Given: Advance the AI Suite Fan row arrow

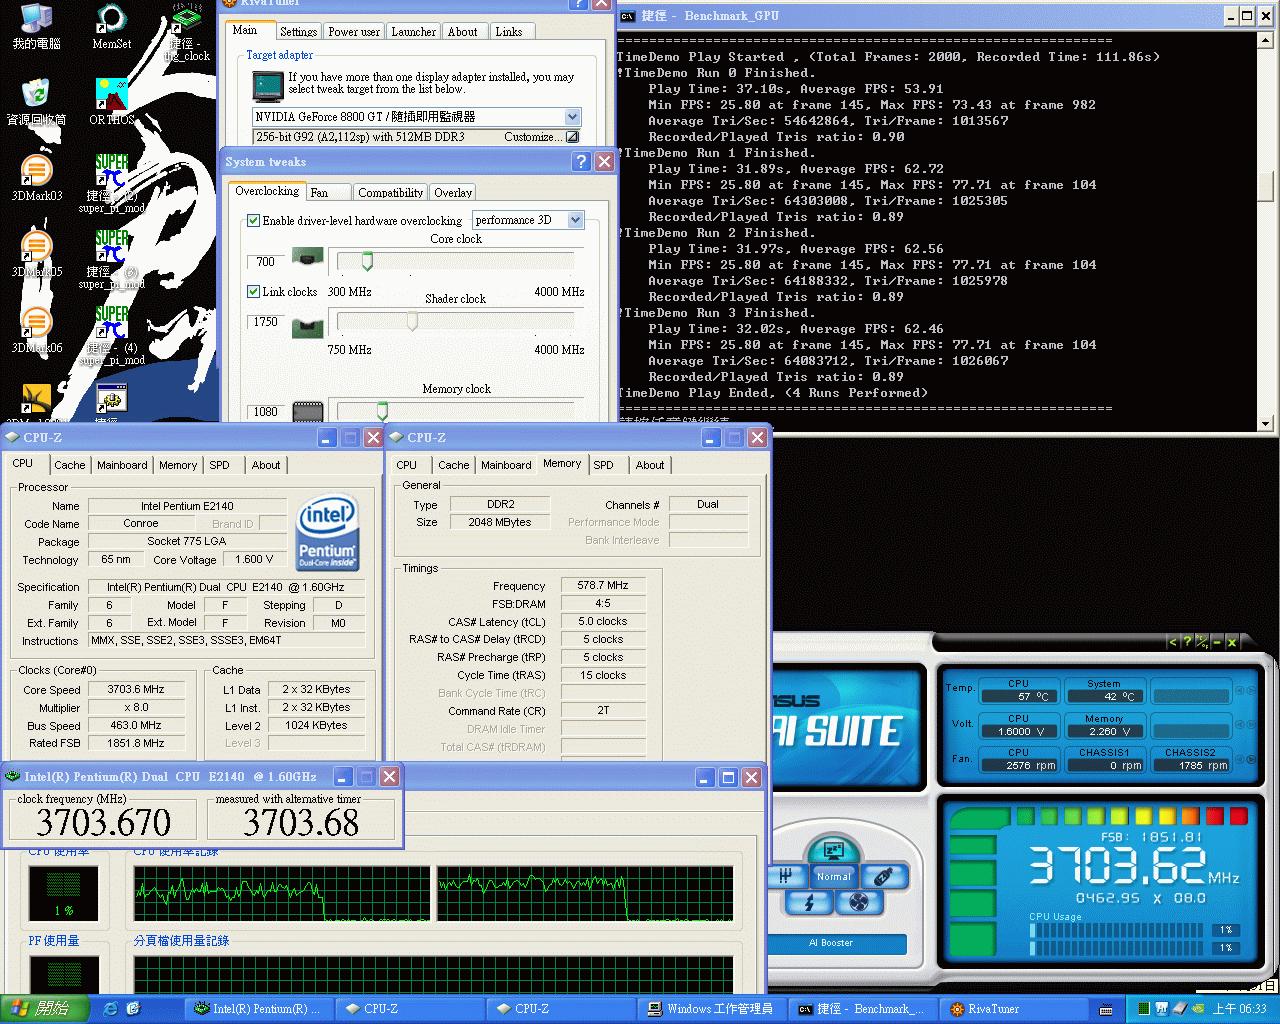Looking at the screenshot, I should click(1252, 761).
